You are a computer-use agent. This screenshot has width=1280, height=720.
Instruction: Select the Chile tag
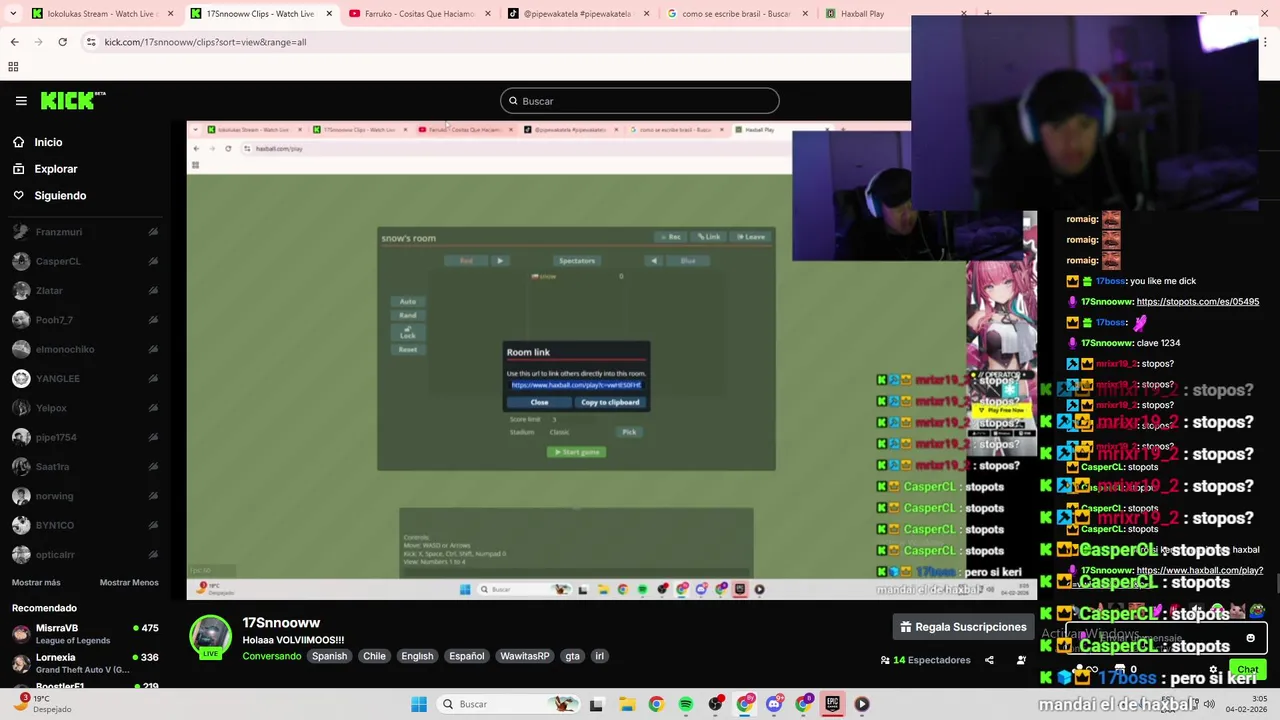(x=374, y=656)
